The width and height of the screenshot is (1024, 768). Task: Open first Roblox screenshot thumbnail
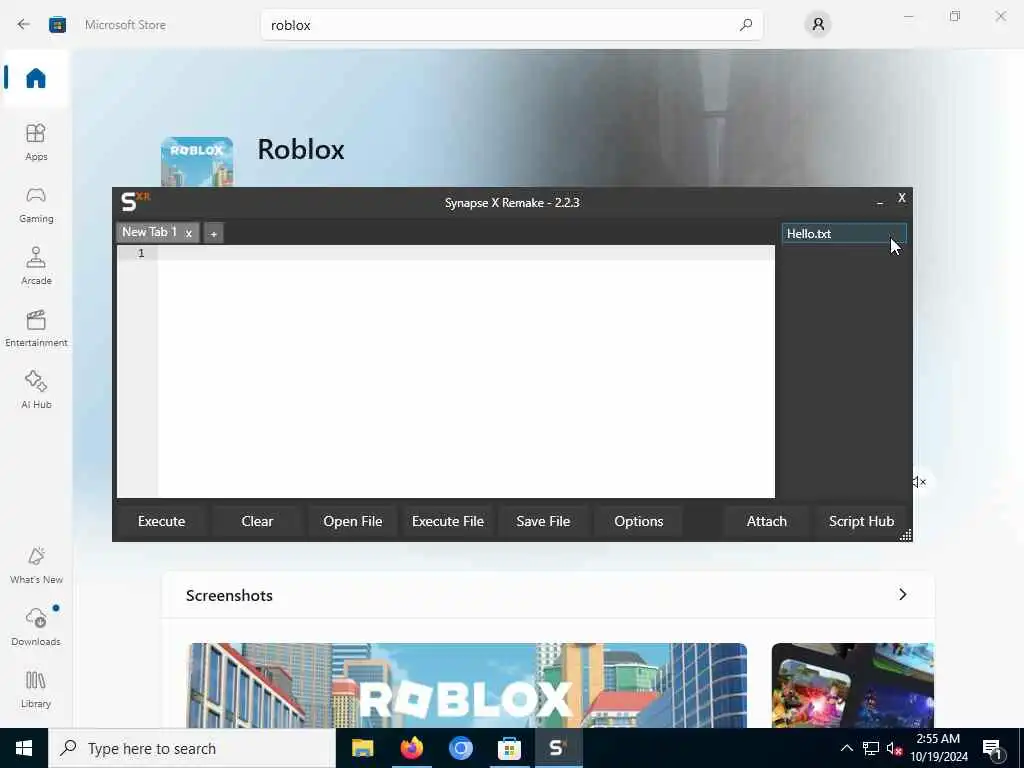click(466, 685)
